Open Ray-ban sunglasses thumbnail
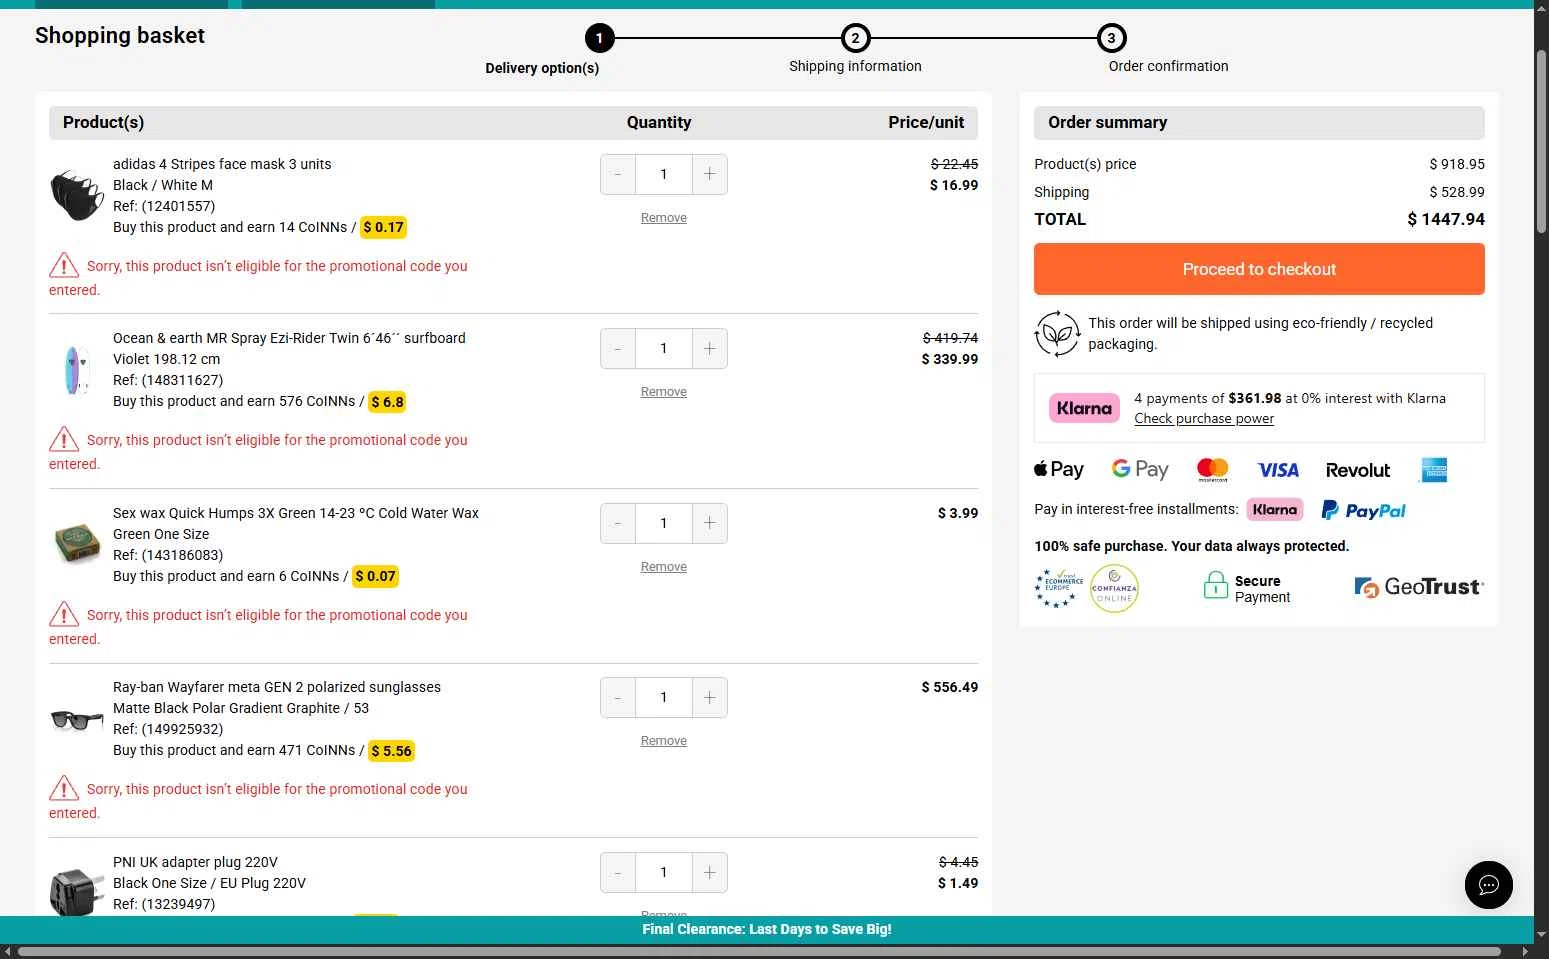 [77, 719]
